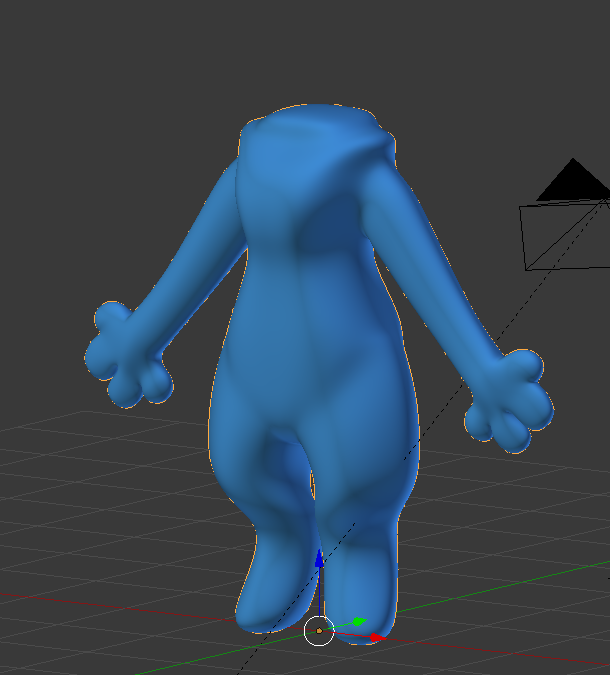The image size is (610, 675).
Task: Click the blue Z-axis gizmo arrow
Action: (319, 558)
